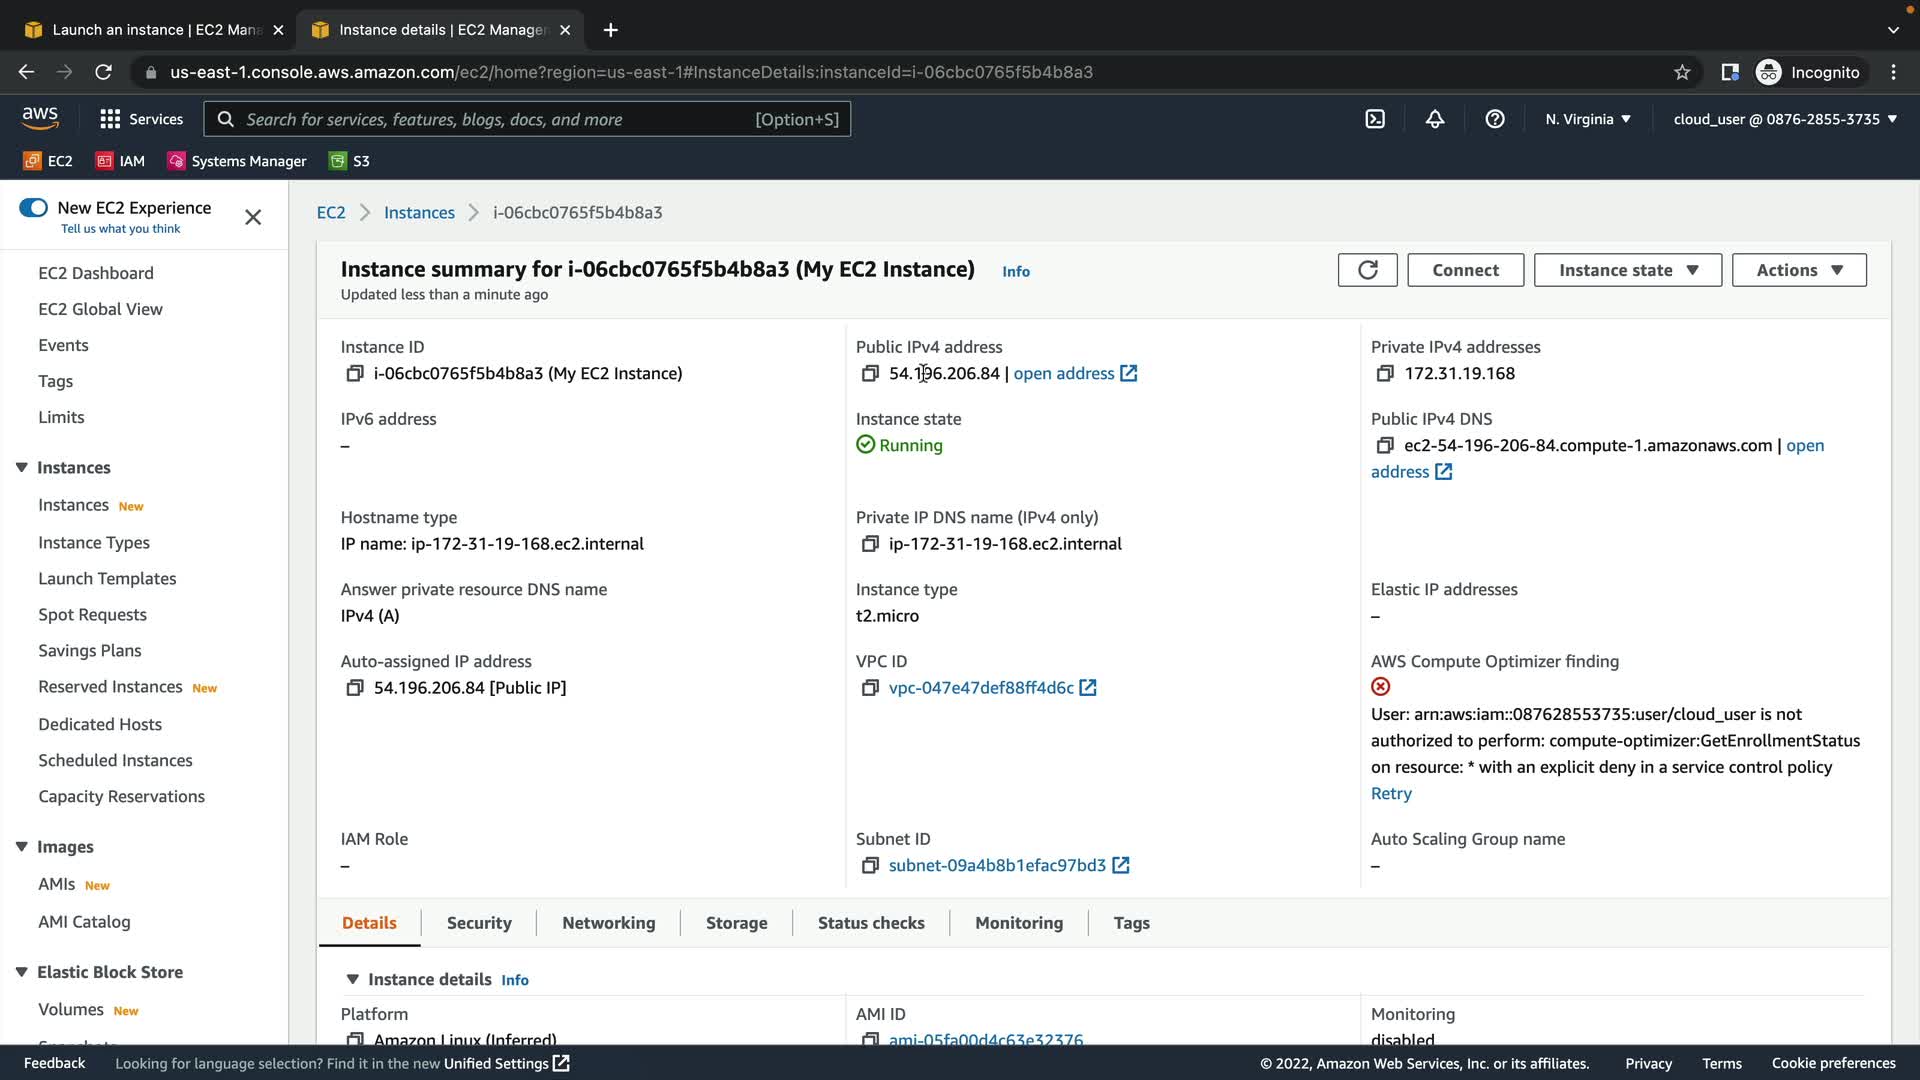Collapse the Instances sidebar section
The width and height of the screenshot is (1920, 1080).
coord(21,467)
